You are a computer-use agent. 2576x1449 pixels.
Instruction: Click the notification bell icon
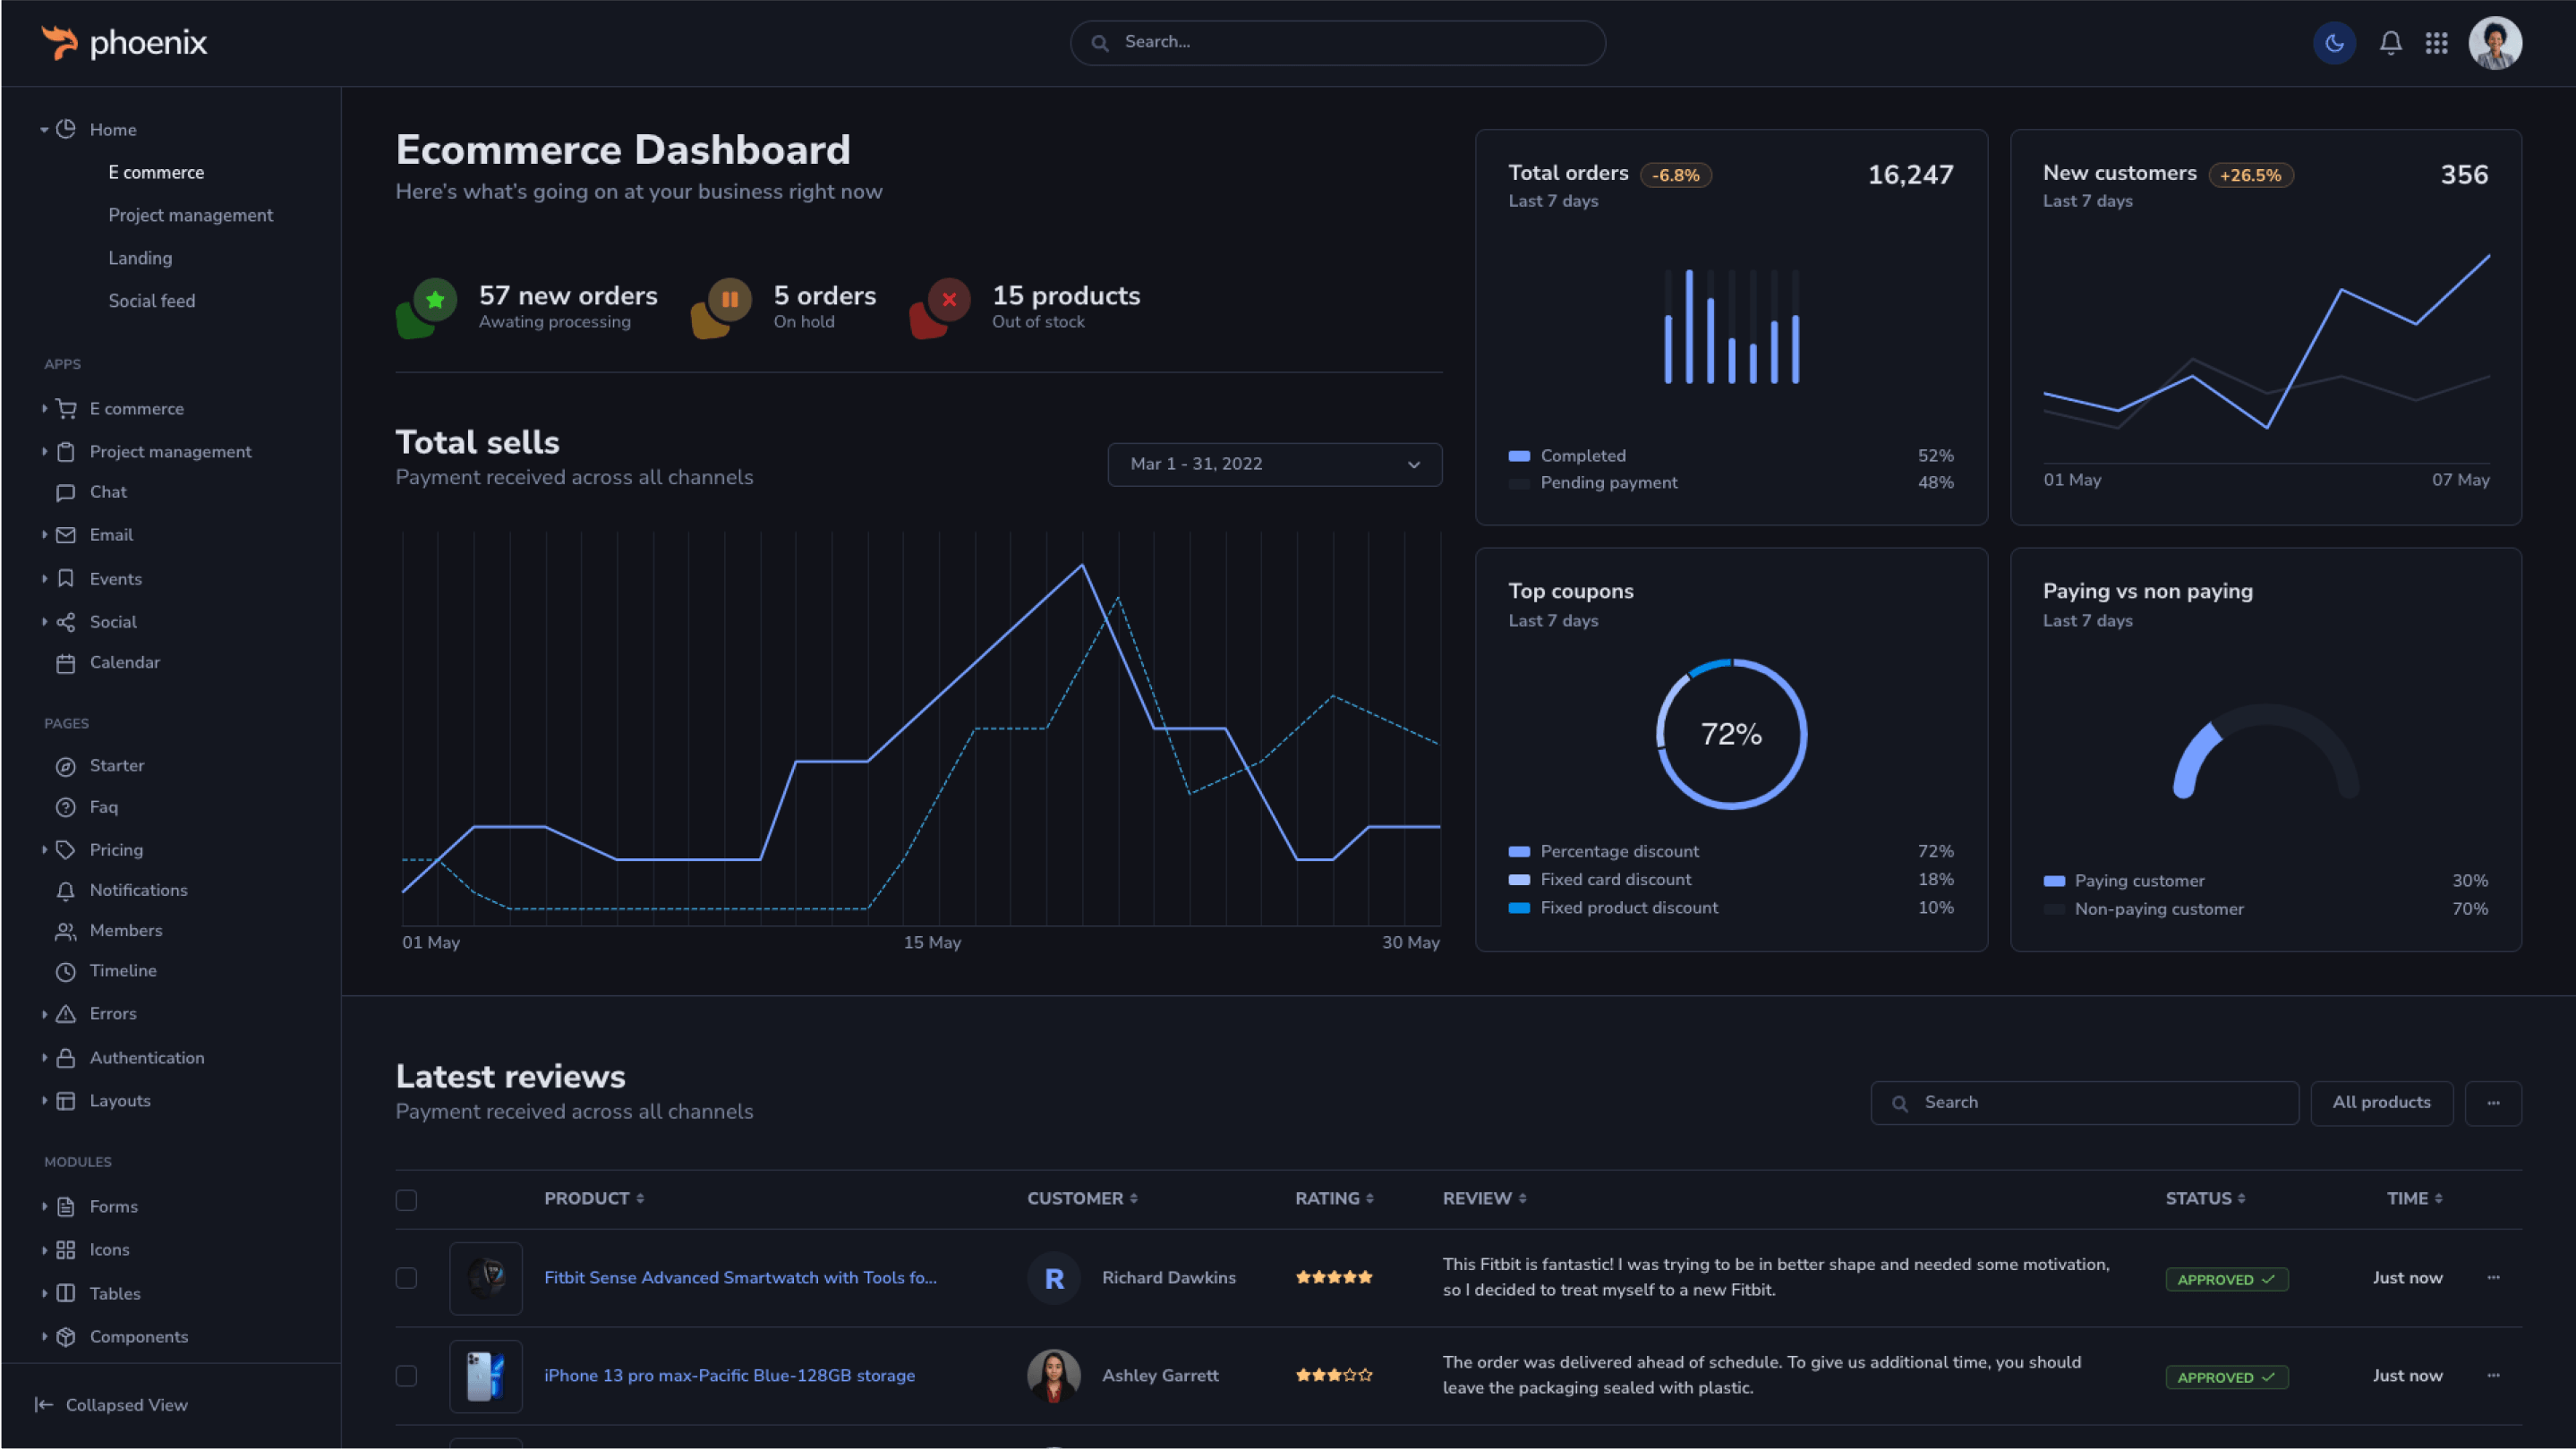coord(2390,43)
